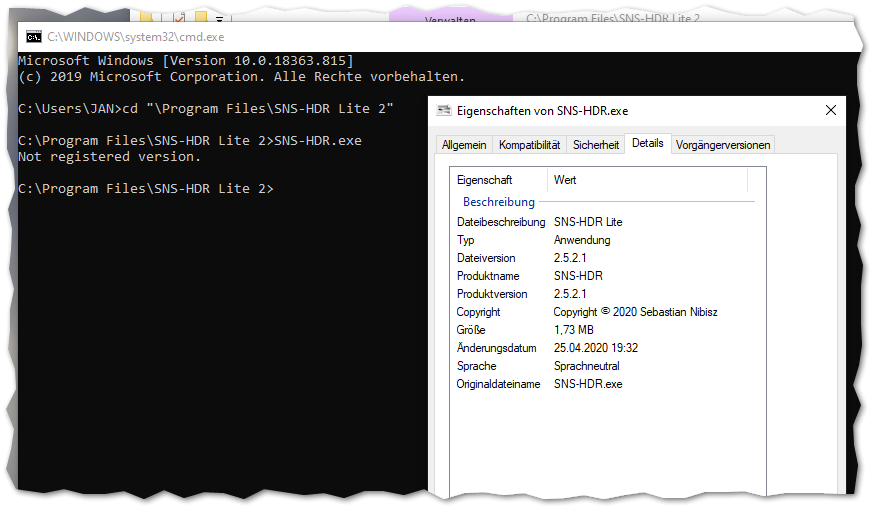The height and width of the screenshot is (509, 873).
Task: Select the Größe property label
Action: coord(471,330)
